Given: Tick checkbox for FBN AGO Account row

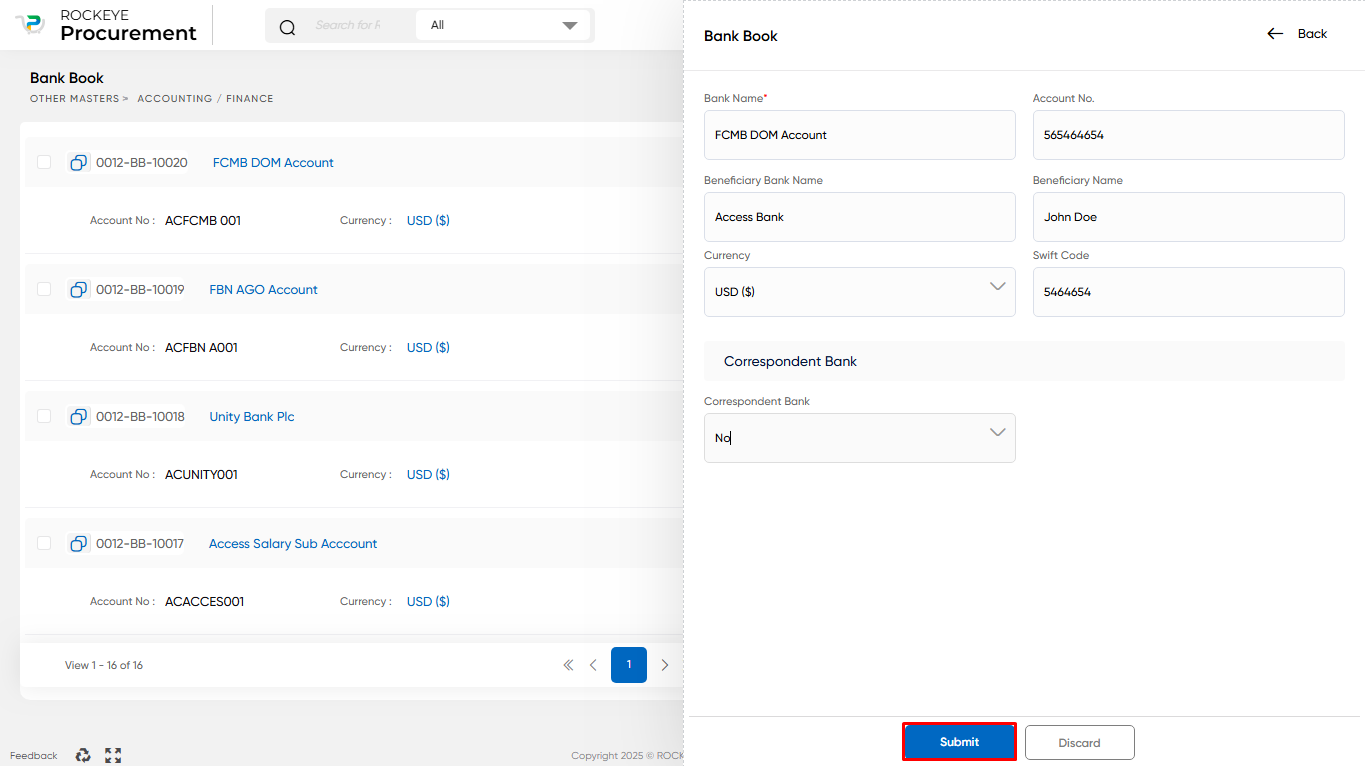Looking at the screenshot, I should coord(44,289).
